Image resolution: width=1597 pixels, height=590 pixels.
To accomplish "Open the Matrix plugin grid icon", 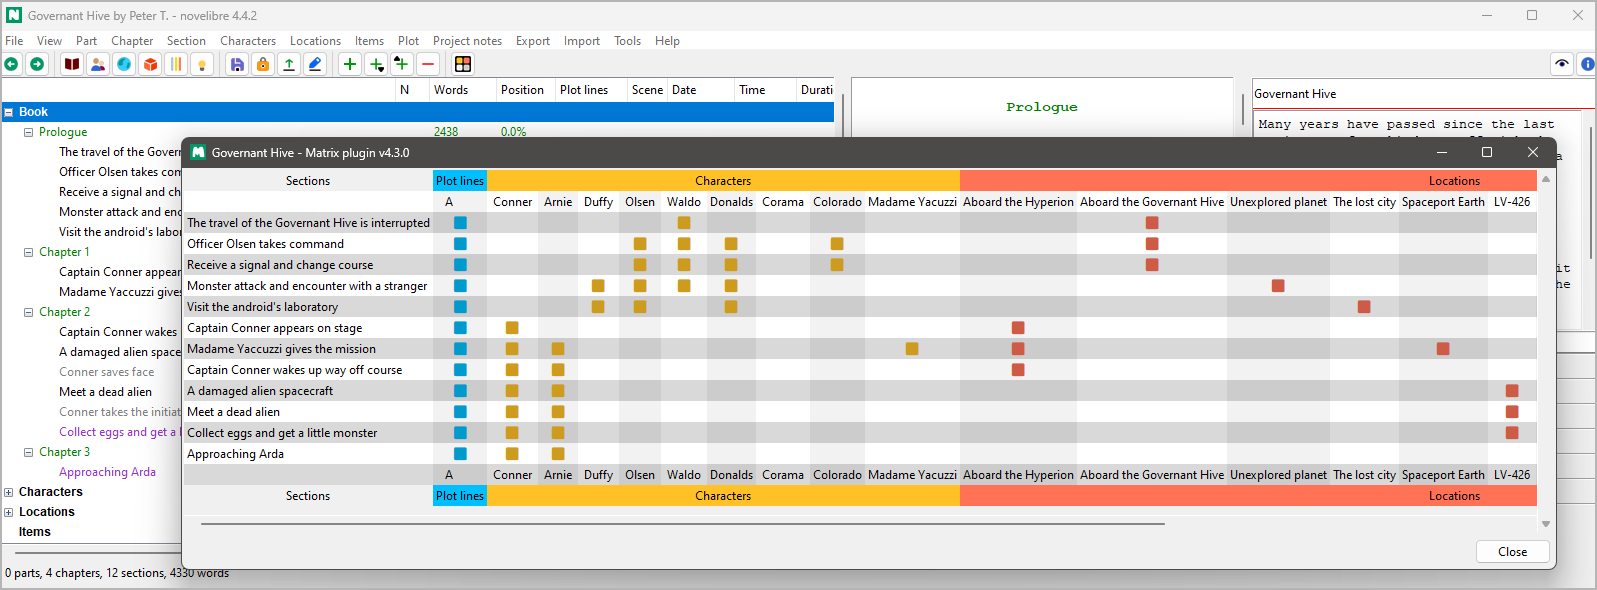I will [x=463, y=64].
